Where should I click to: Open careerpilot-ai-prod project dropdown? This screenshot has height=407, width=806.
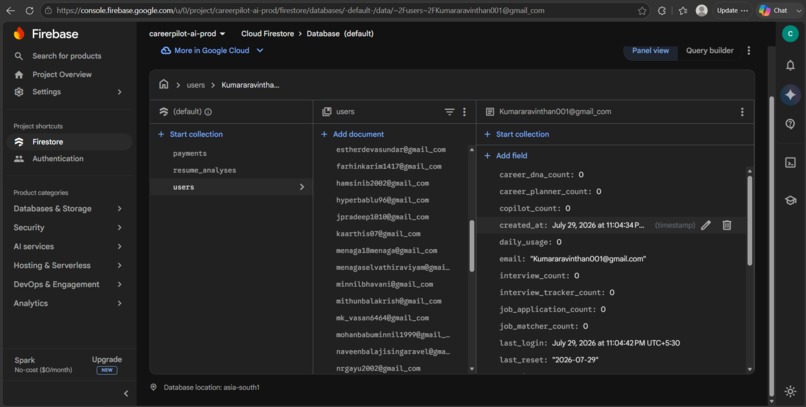coord(187,33)
